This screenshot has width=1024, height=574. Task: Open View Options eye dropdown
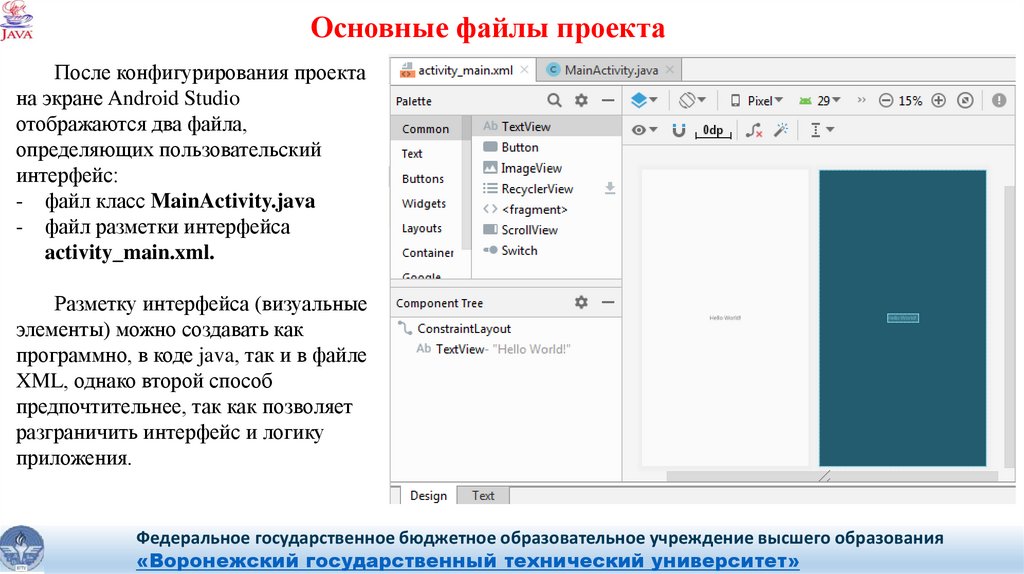(x=645, y=130)
